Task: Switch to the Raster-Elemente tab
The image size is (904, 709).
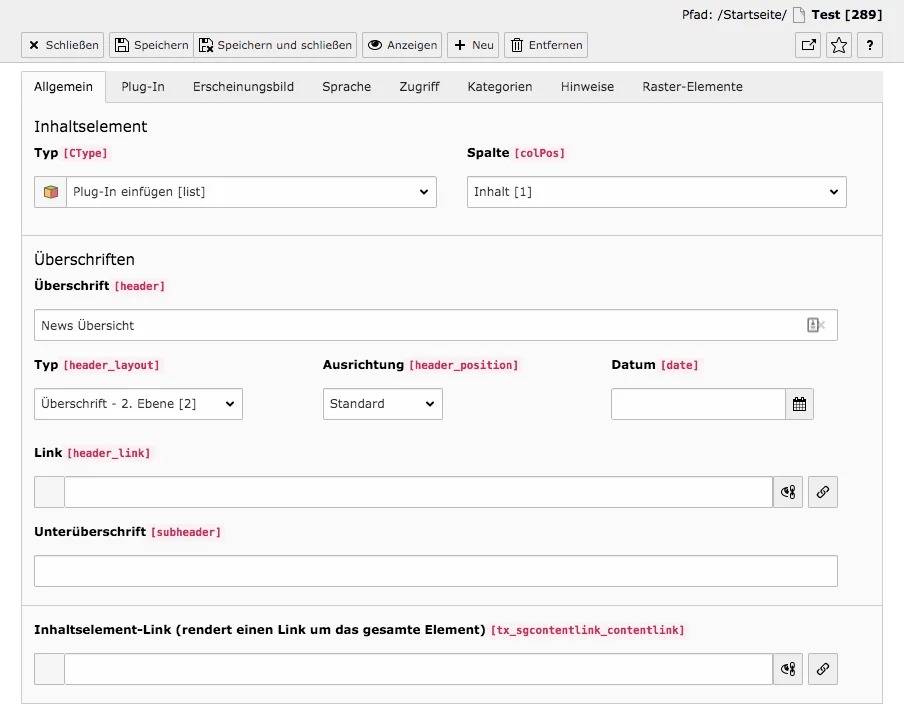Action: (x=692, y=87)
